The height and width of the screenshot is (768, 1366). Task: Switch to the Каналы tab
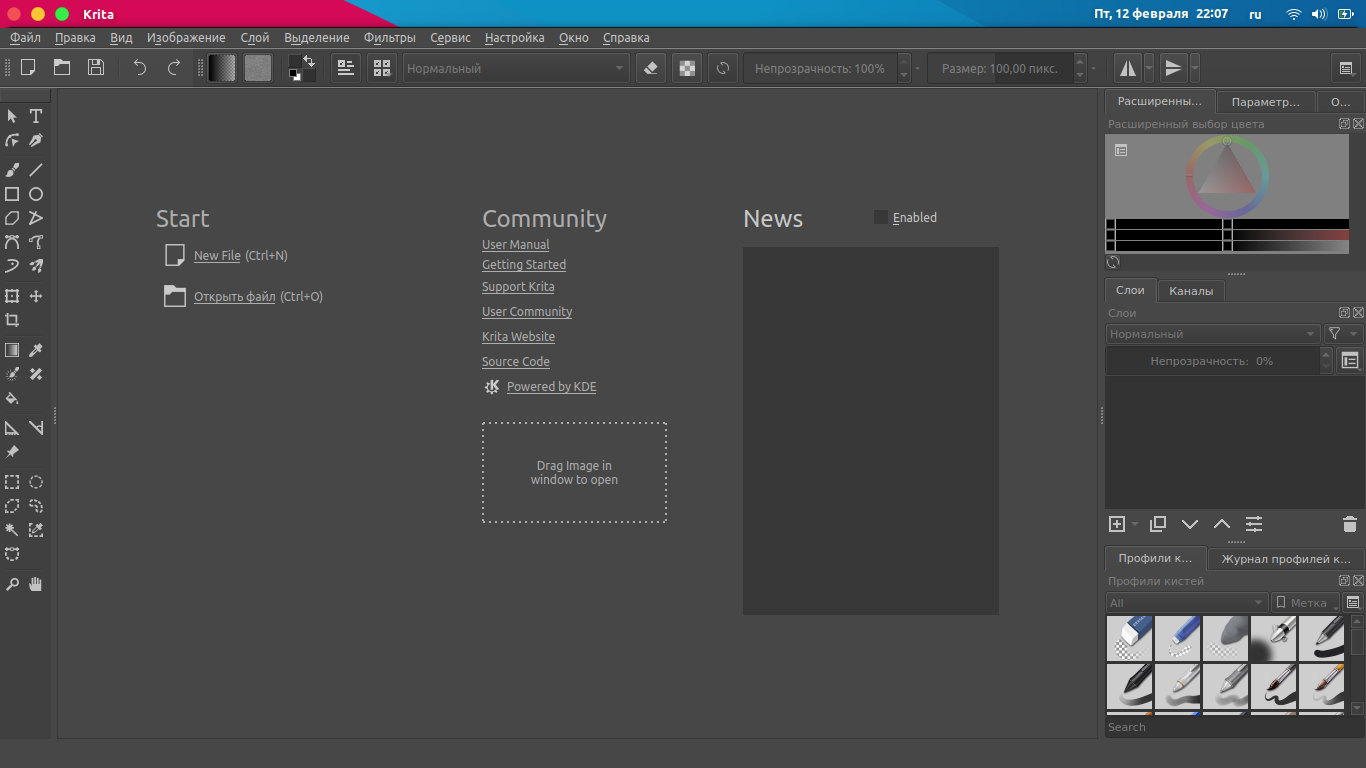coord(1191,291)
